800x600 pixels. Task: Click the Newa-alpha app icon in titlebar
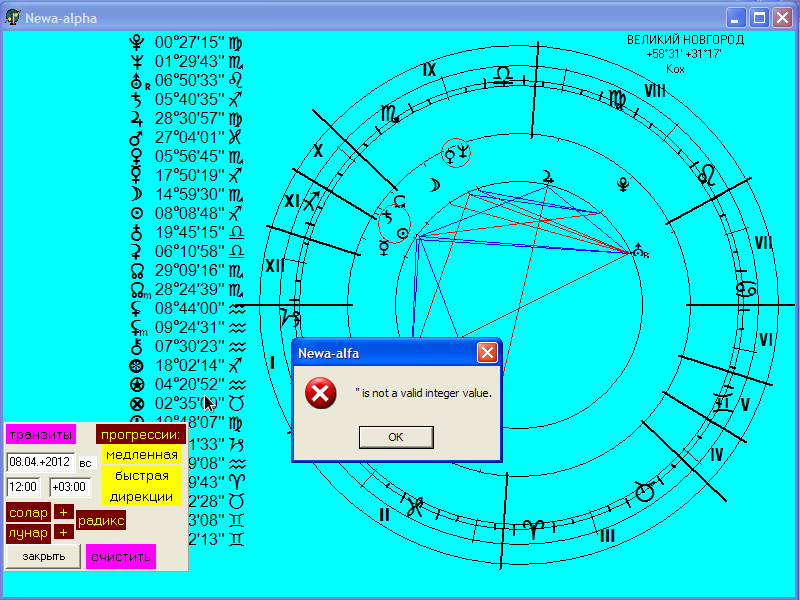(x=12, y=18)
